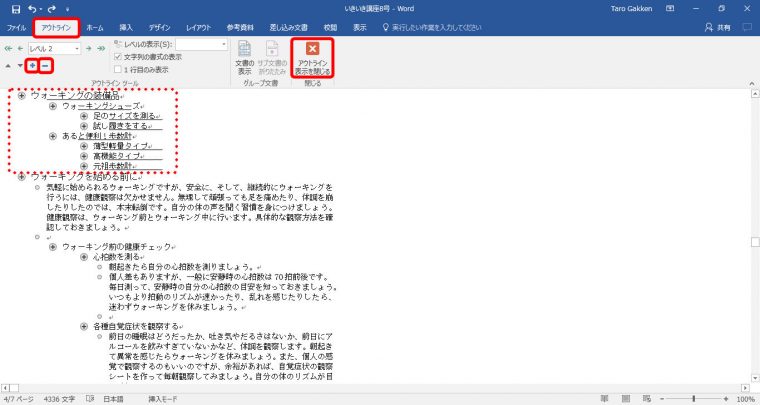This screenshot has width=760, height=405.
Task: Toggle plus symbol beside ウォーキングシューズ
Action: [x=53, y=106]
